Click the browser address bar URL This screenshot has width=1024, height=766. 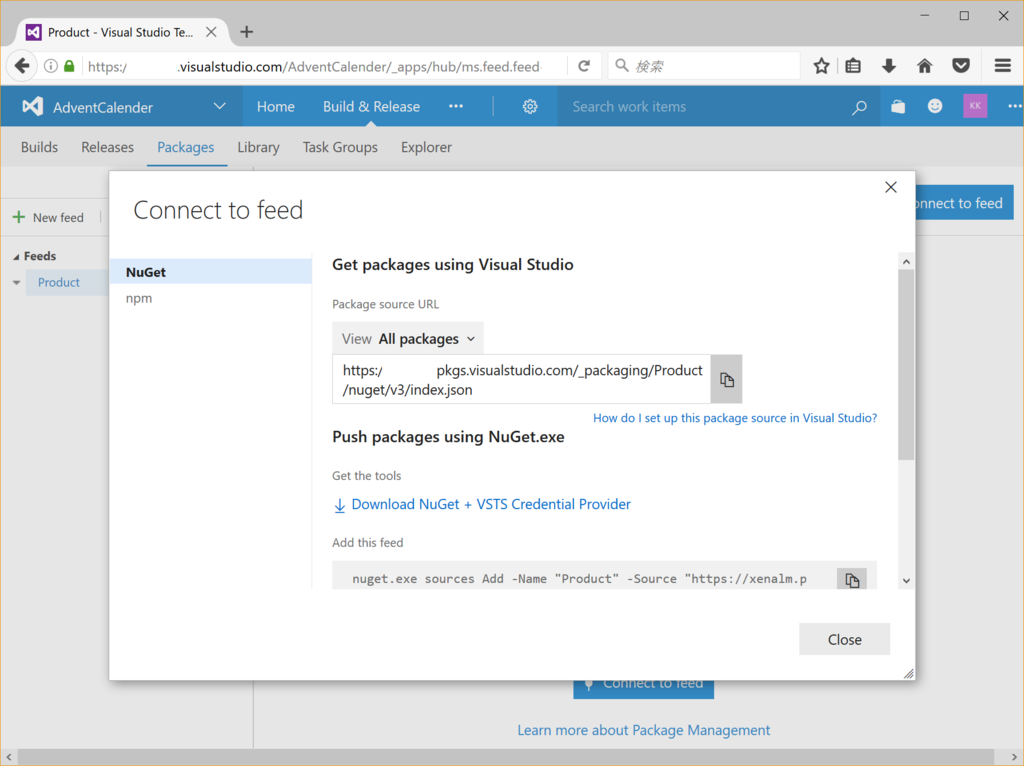[313, 67]
